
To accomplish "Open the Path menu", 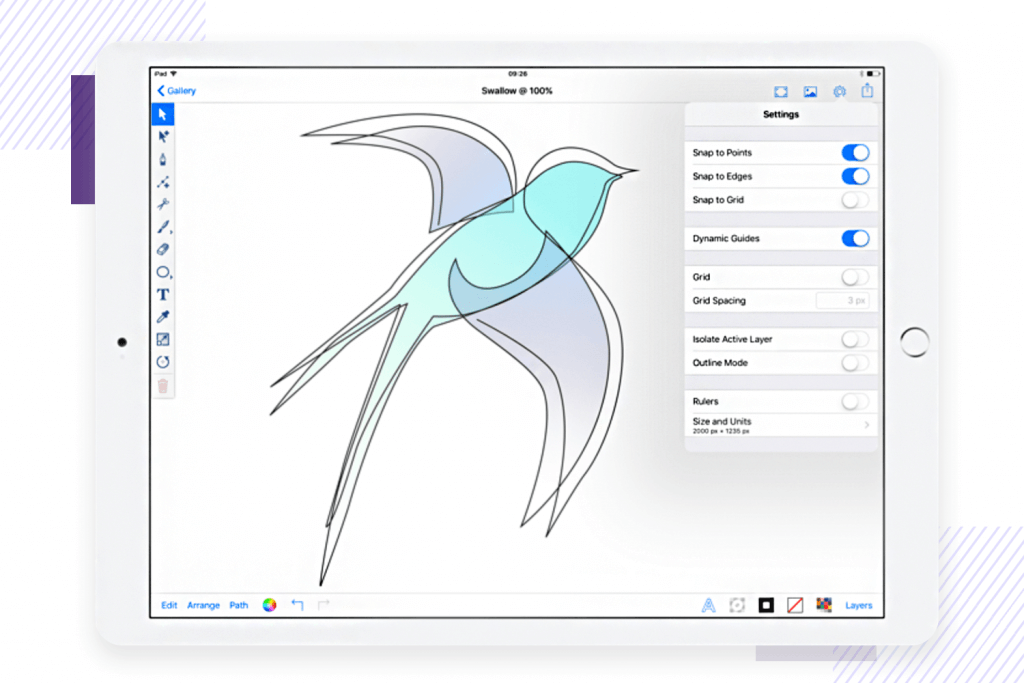I will pos(238,605).
